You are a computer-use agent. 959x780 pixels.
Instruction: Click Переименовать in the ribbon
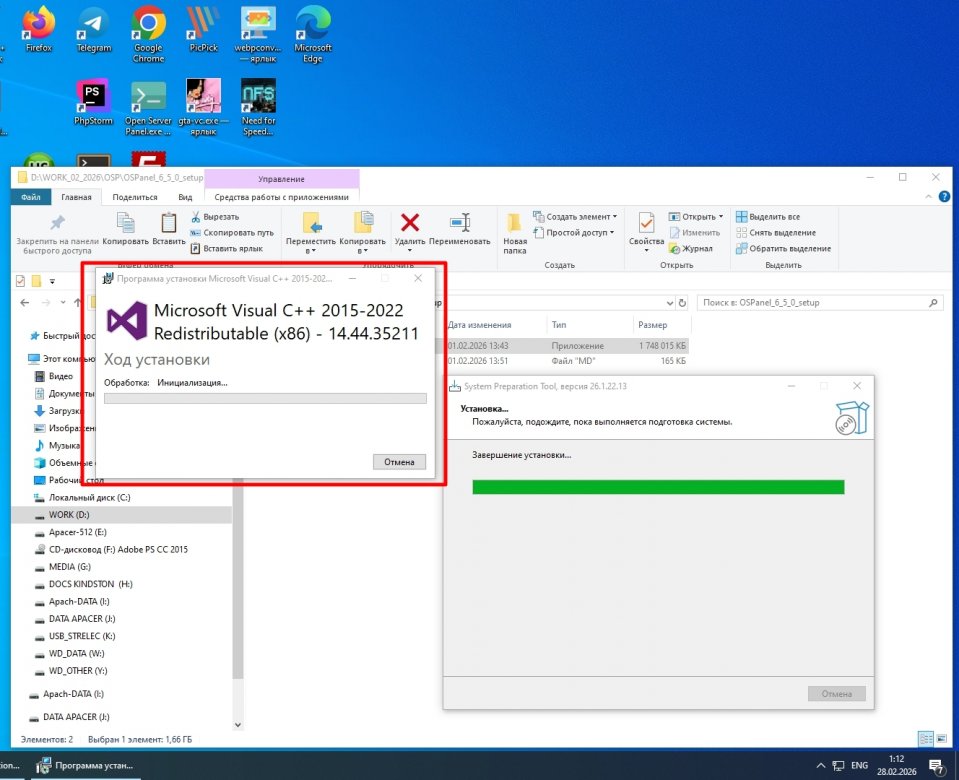pos(460,229)
